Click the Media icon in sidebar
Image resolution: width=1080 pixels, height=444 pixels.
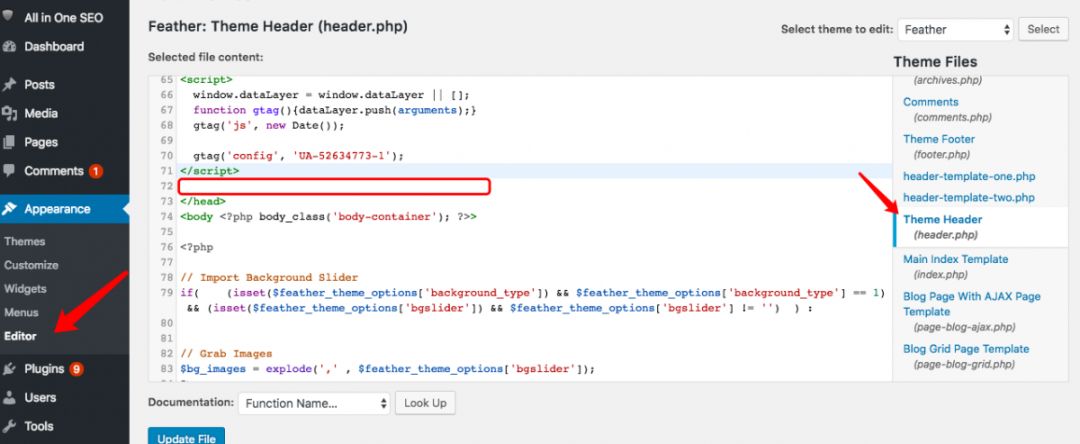pyautogui.click(x=9, y=114)
